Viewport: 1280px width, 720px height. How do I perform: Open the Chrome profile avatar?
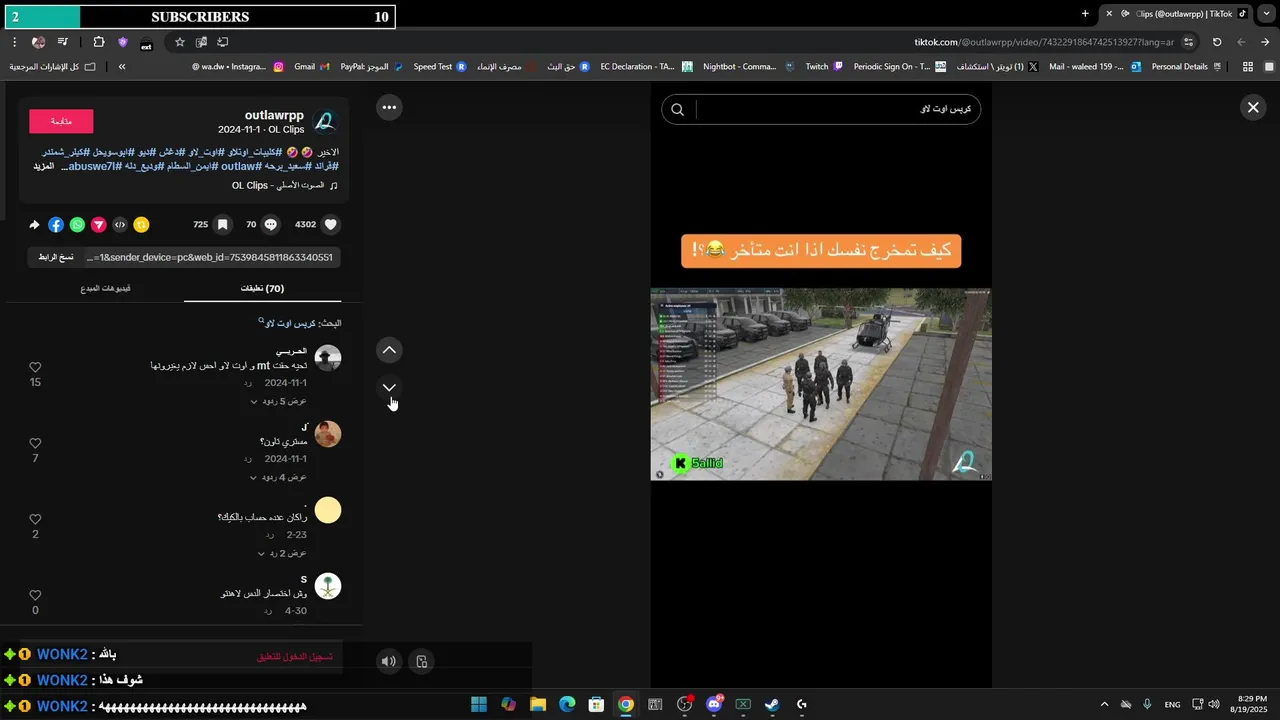click(38, 42)
